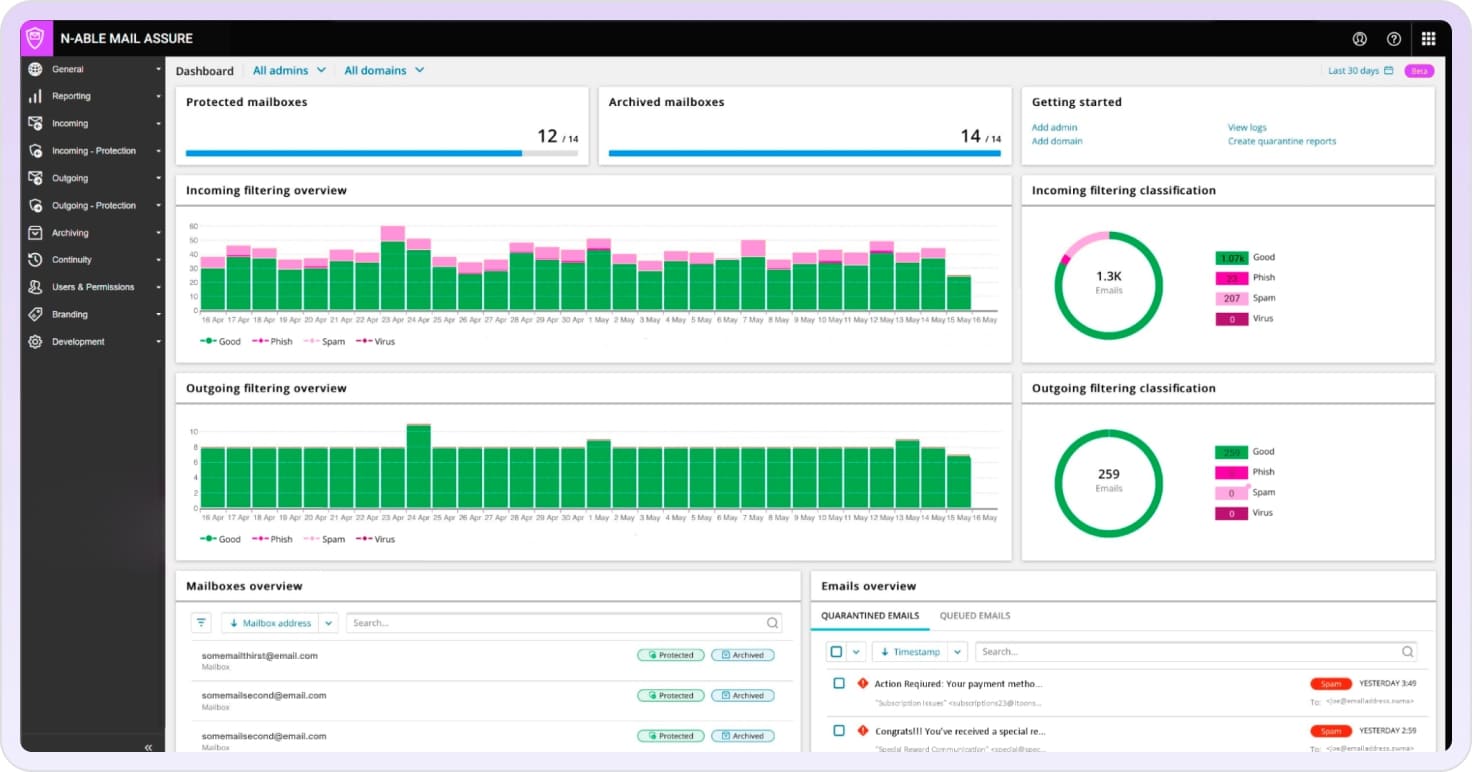
Task: Collapse the sidebar with double-chevron icon
Action: tap(148, 747)
